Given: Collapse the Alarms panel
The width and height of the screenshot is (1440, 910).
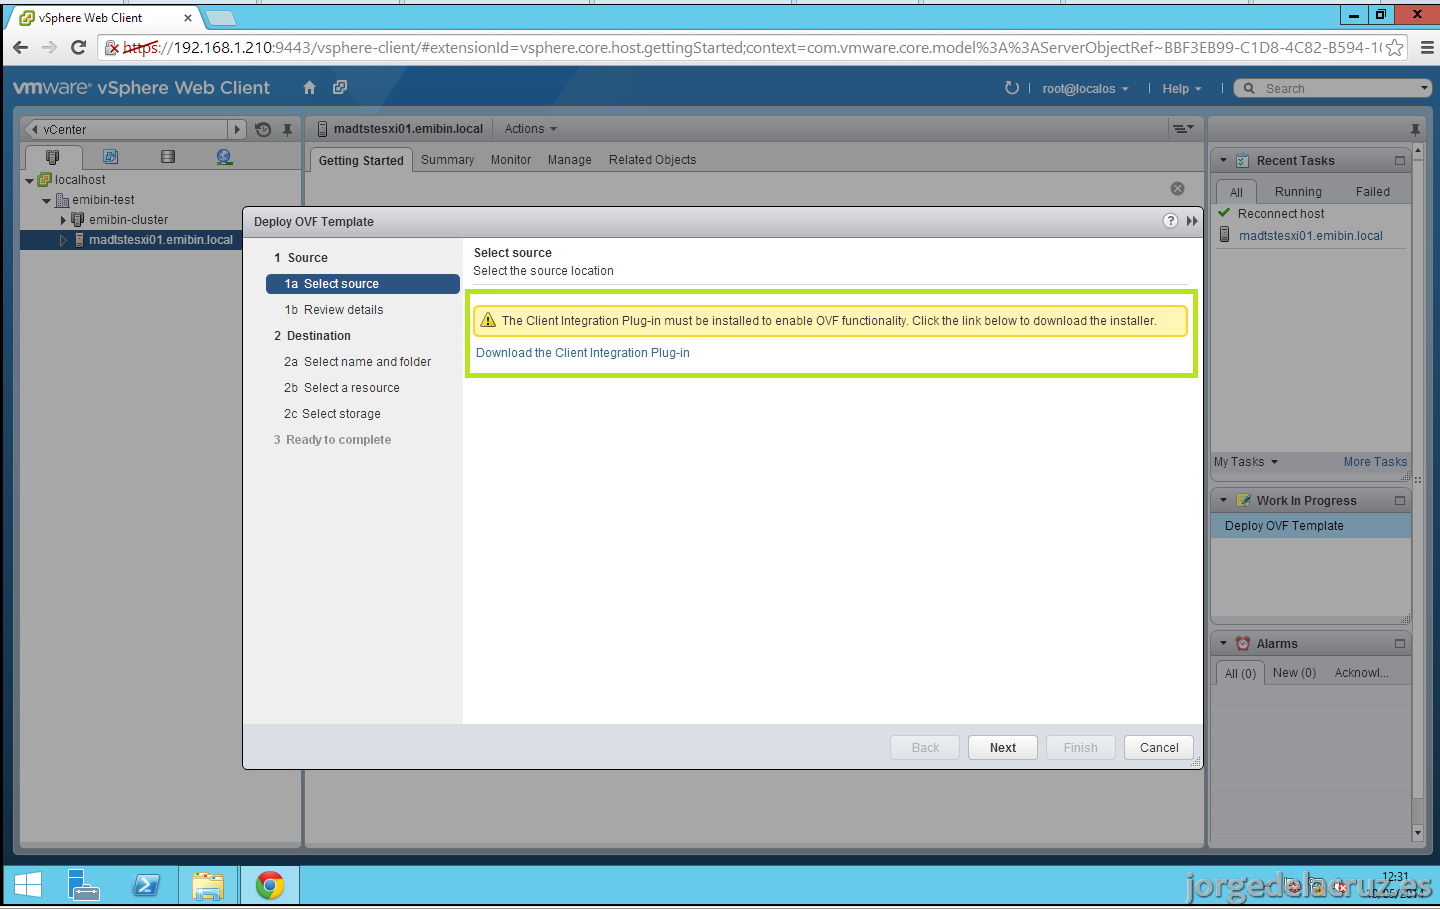Looking at the screenshot, I should click(1223, 644).
